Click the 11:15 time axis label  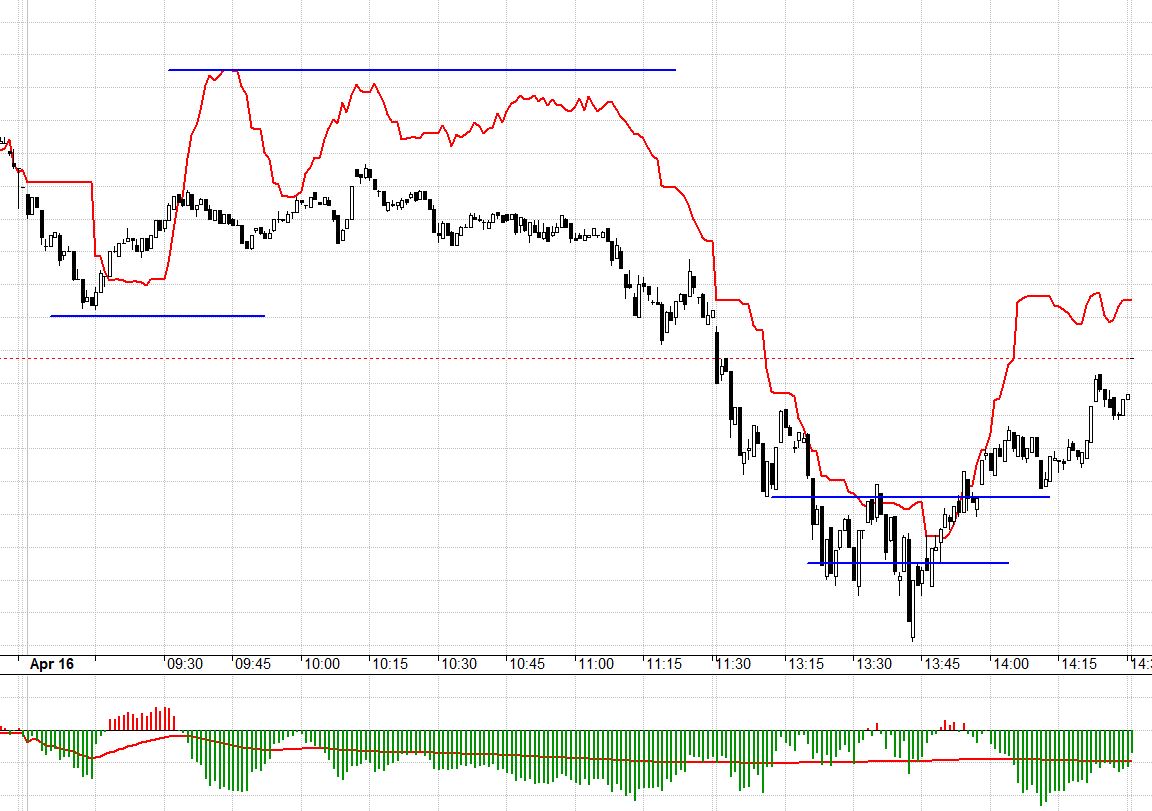coord(667,664)
